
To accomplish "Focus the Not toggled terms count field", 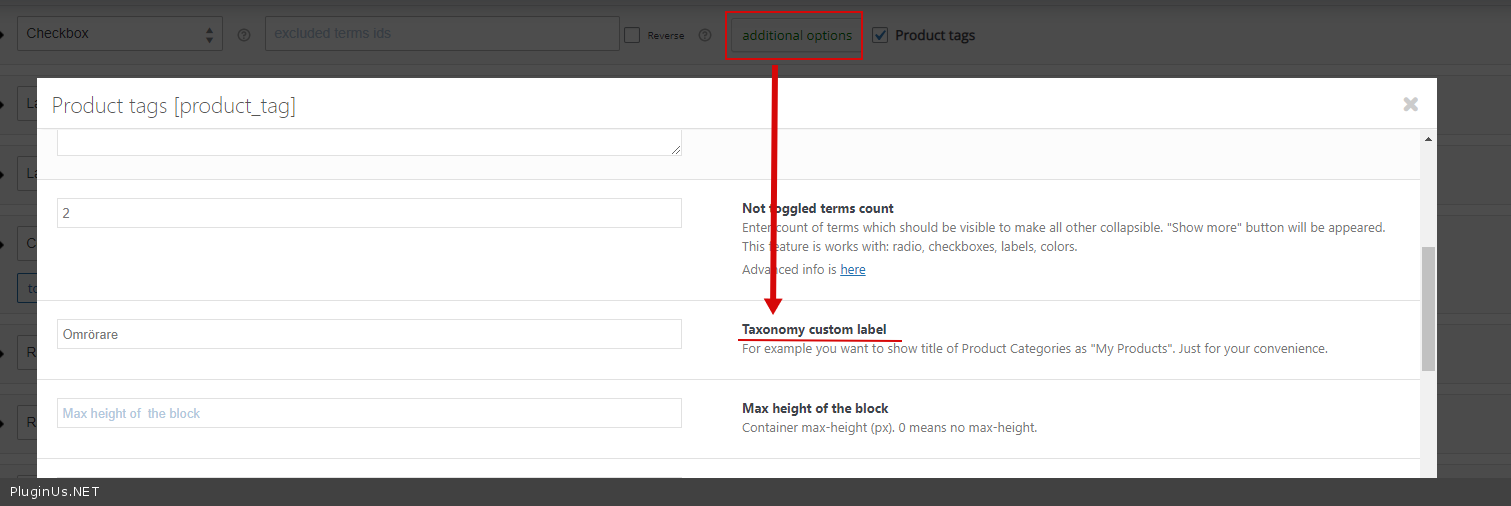I will [369, 213].
